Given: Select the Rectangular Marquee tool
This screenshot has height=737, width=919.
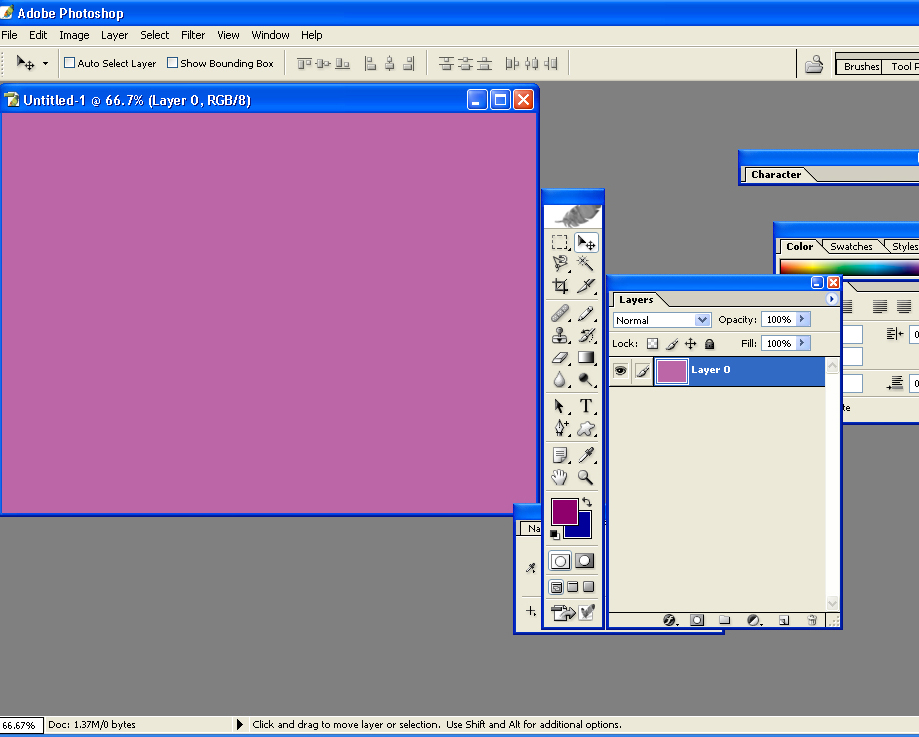Looking at the screenshot, I should click(x=561, y=242).
